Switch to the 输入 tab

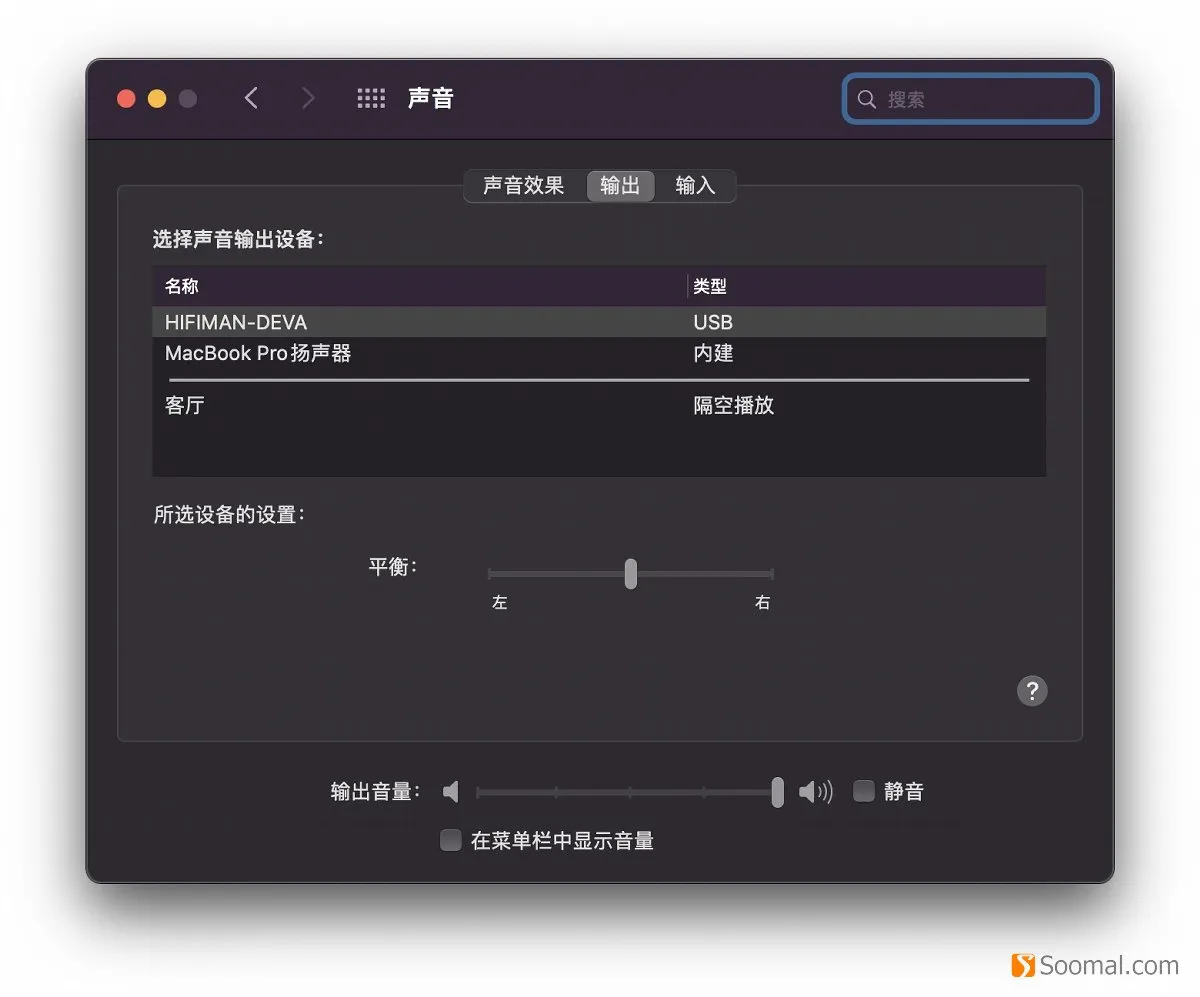pos(695,186)
